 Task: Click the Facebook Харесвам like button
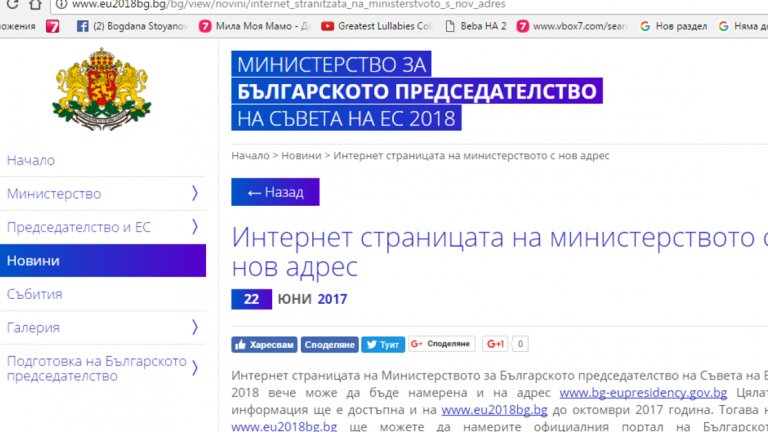click(x=264, y=344)
